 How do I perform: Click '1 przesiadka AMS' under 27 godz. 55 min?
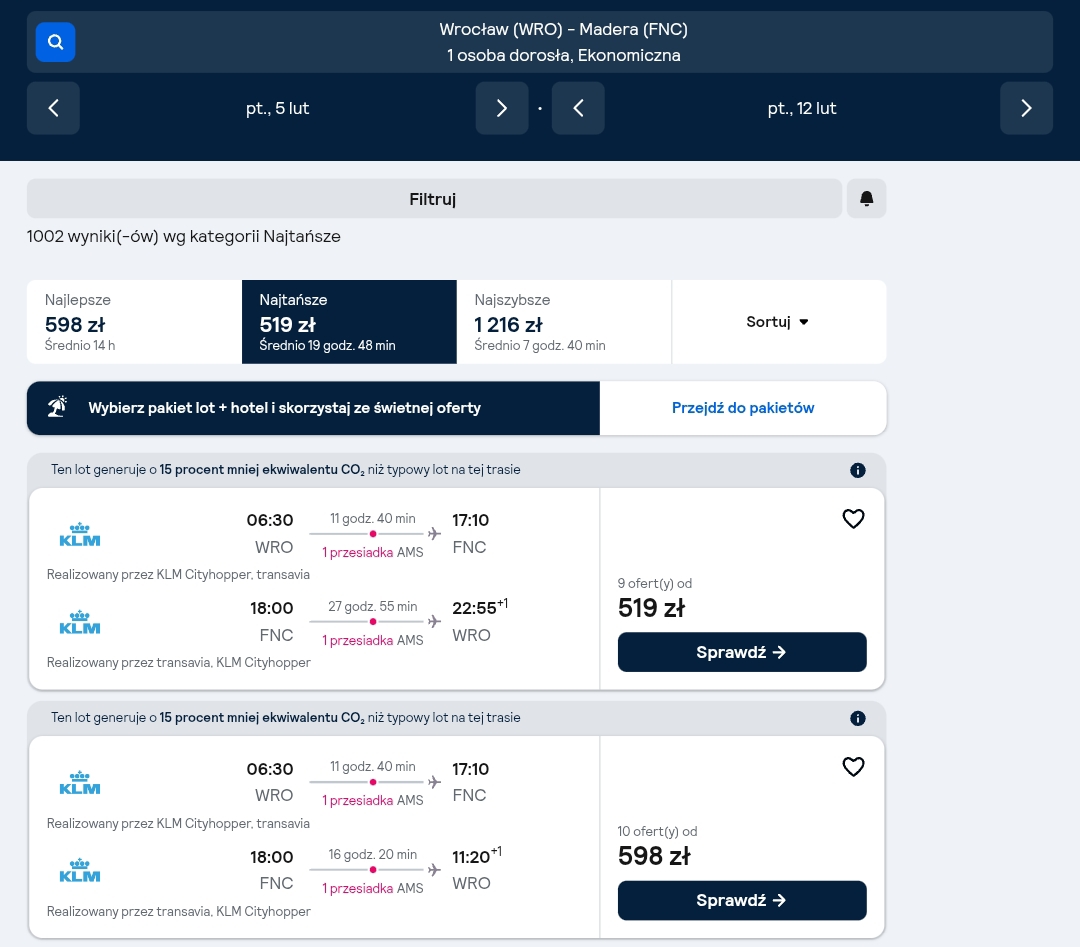click(x=373, y=641)
